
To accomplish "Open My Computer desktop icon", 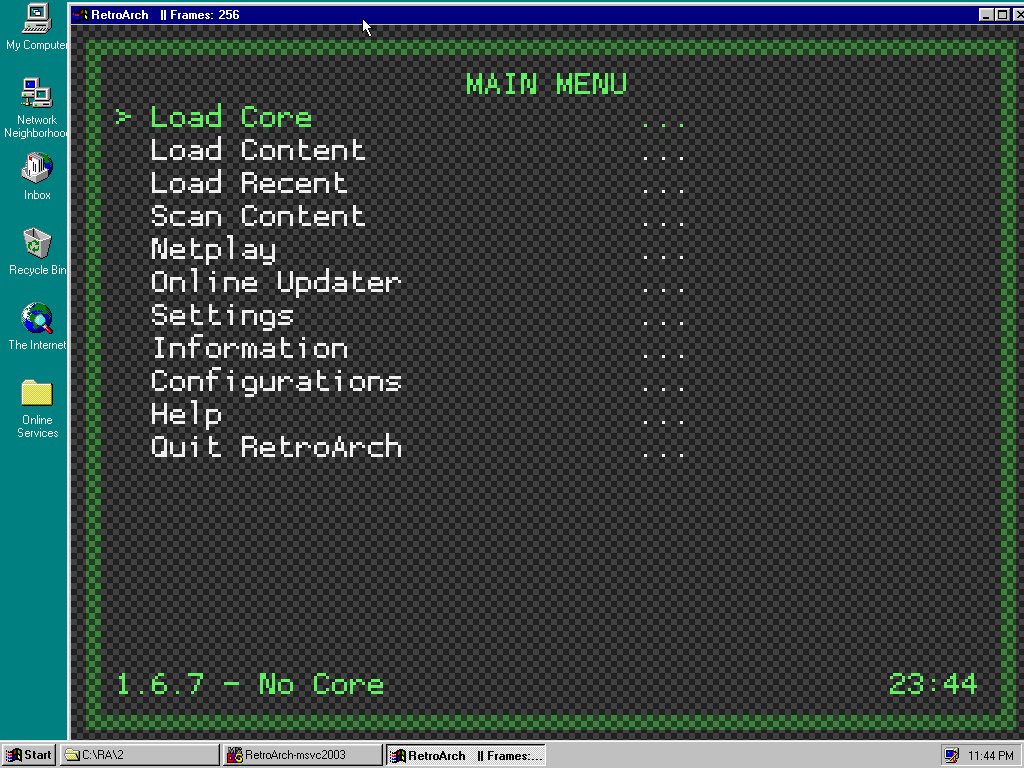I will click(x=37, y=27).
